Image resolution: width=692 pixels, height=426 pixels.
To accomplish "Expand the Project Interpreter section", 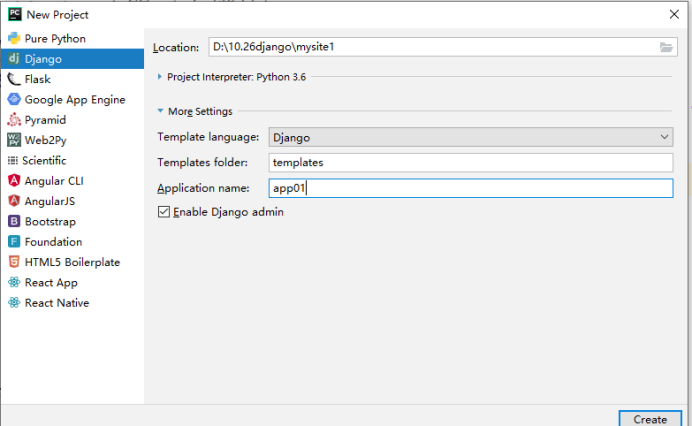I will (x=160, y=77).
